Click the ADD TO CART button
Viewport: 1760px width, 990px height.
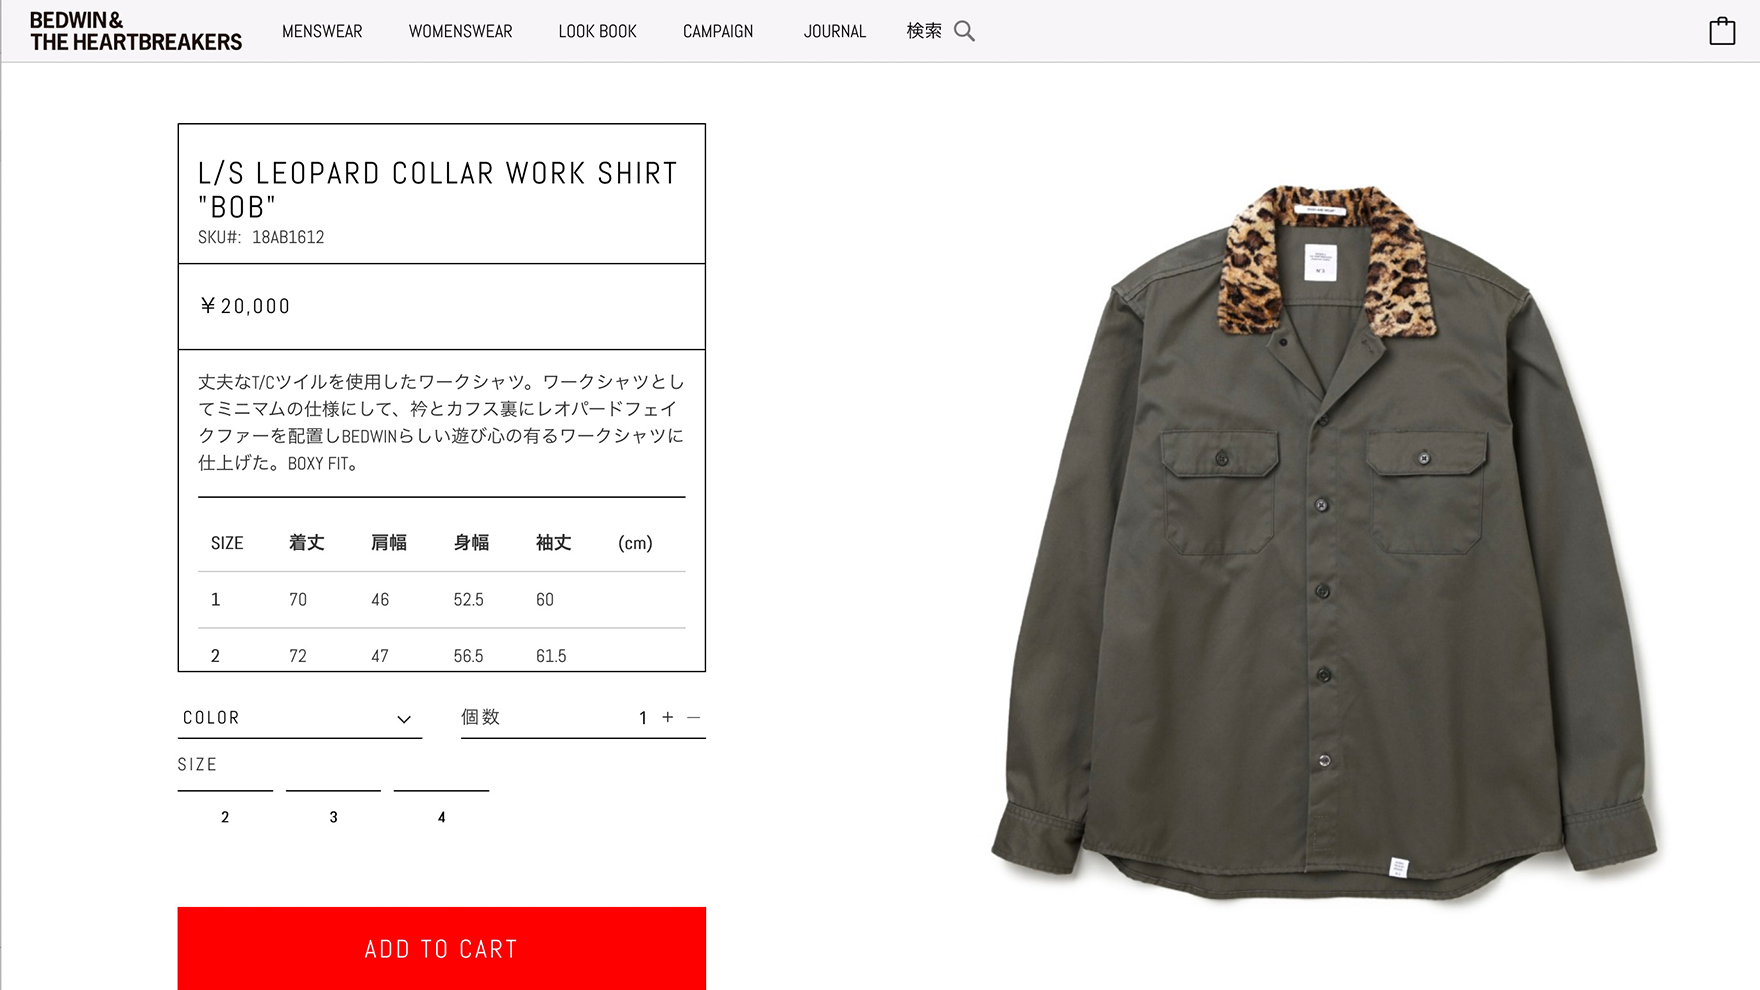[442, 948]
